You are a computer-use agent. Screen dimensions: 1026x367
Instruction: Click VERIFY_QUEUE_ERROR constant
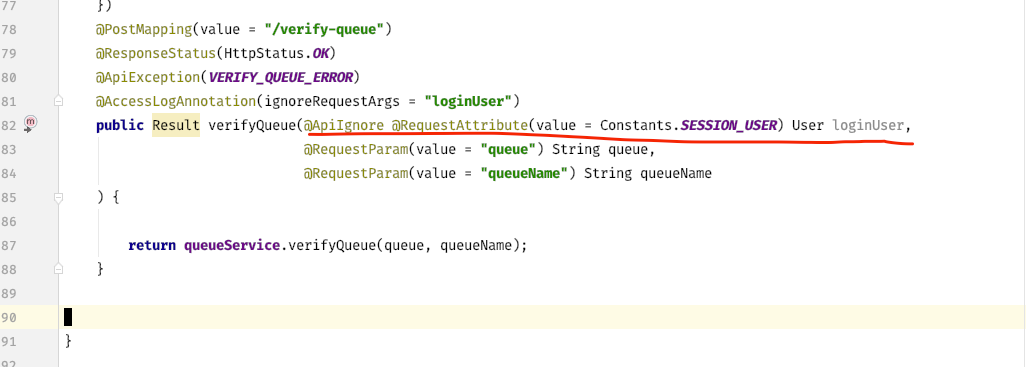click(280, 77)
